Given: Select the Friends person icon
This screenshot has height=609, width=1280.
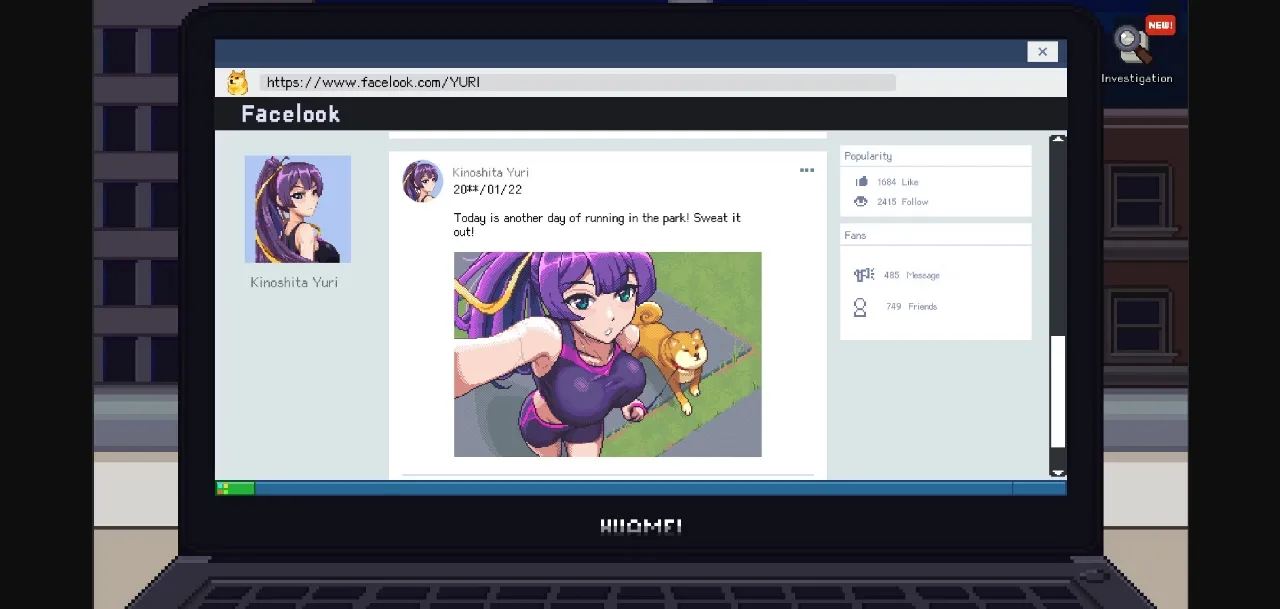Looking at the screenshot, I should point(861,307).
